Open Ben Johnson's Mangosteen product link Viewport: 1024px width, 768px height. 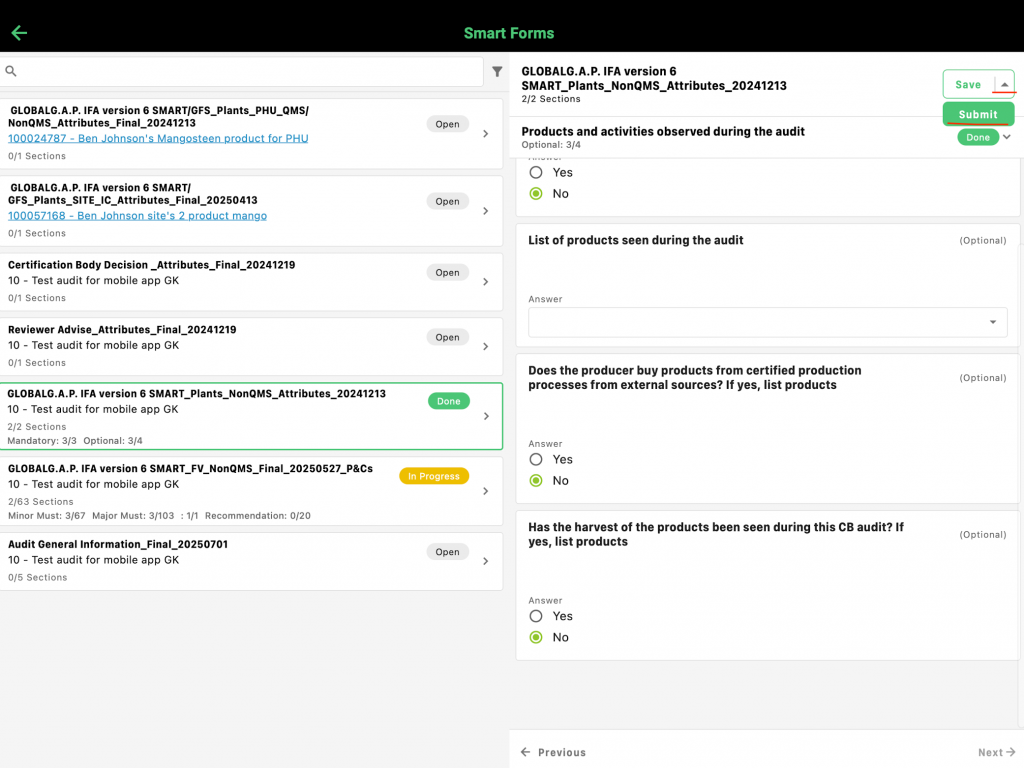click(158, 138)
